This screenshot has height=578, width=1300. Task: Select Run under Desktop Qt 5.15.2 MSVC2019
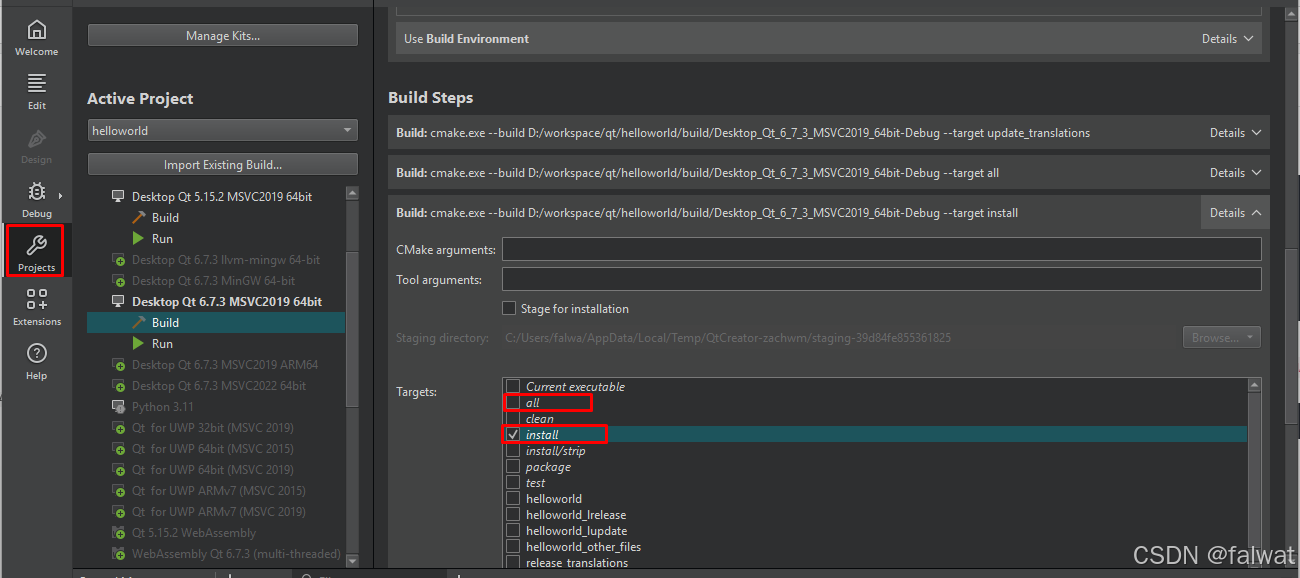(x=162, y=239)
